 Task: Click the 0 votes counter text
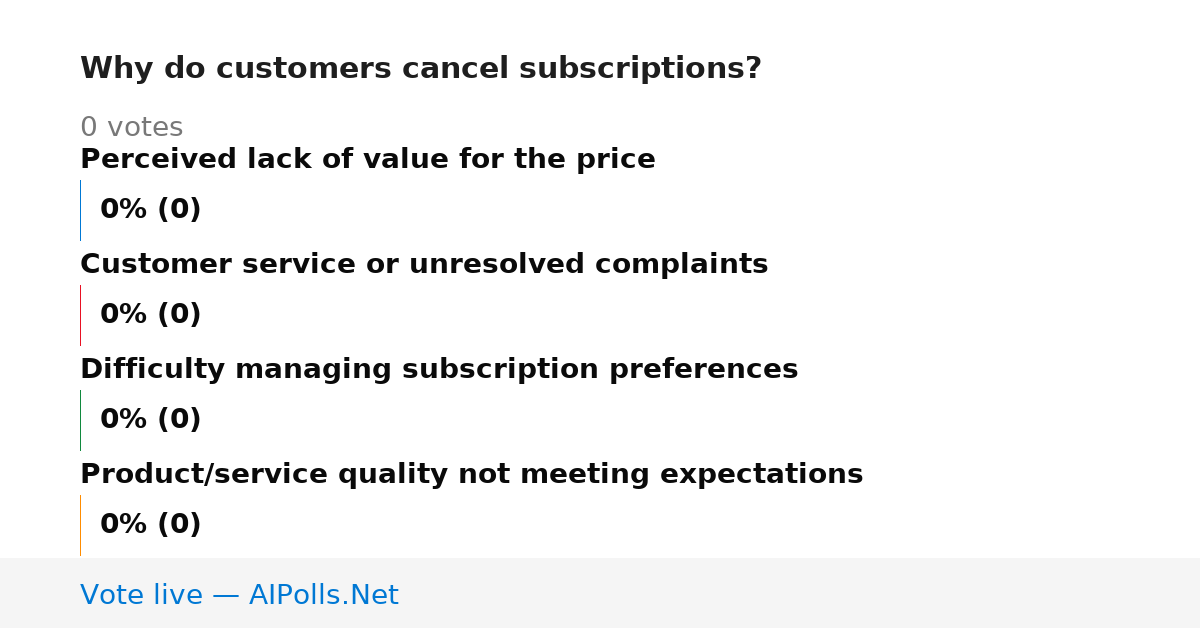pyautogui.click(x=131, y=128)
